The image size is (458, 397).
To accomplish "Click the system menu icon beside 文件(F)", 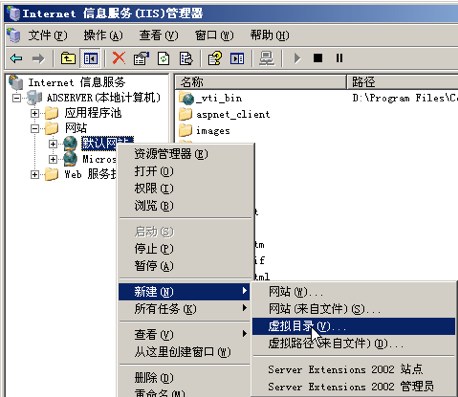I will [14, 35].
